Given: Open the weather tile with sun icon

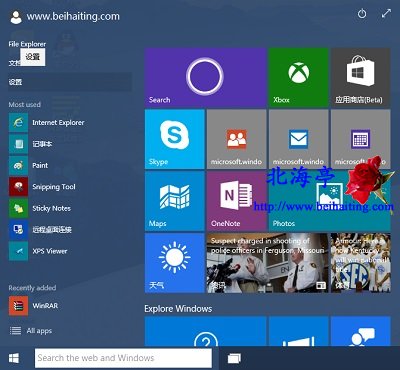Looking at the screenshot, I should [x=174, y=263].
